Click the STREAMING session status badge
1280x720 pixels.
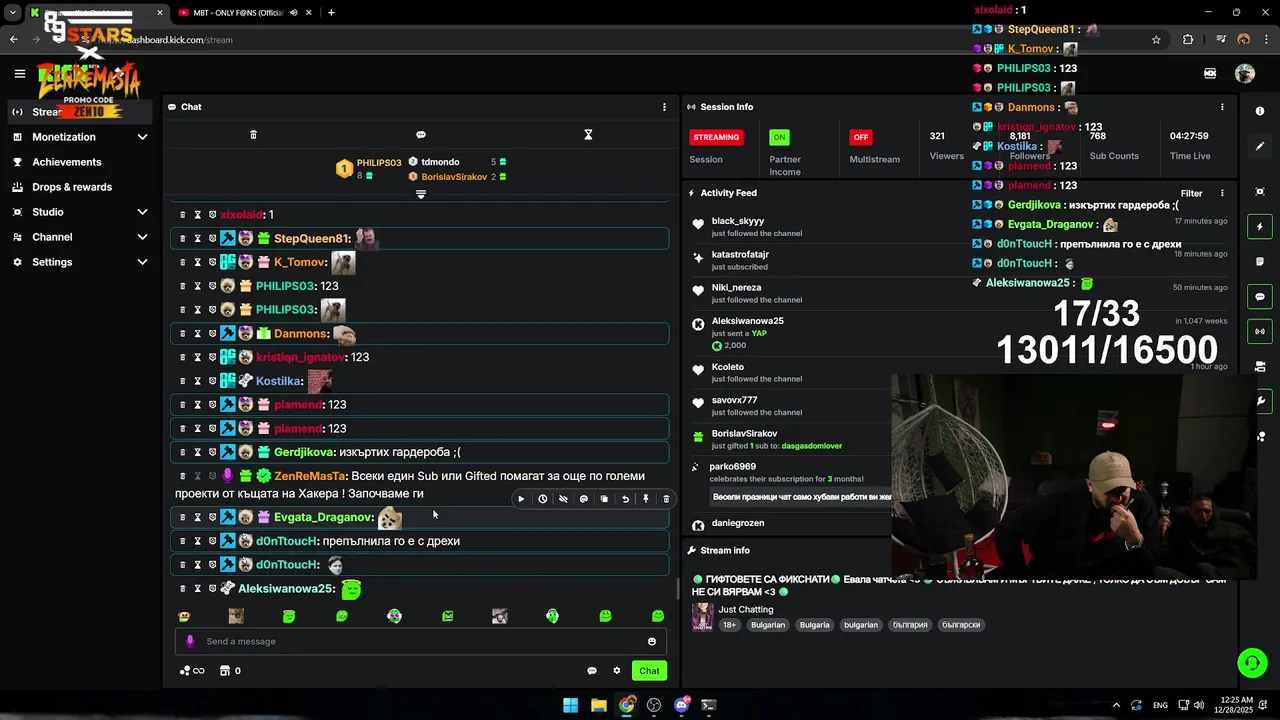click(716, 137)
